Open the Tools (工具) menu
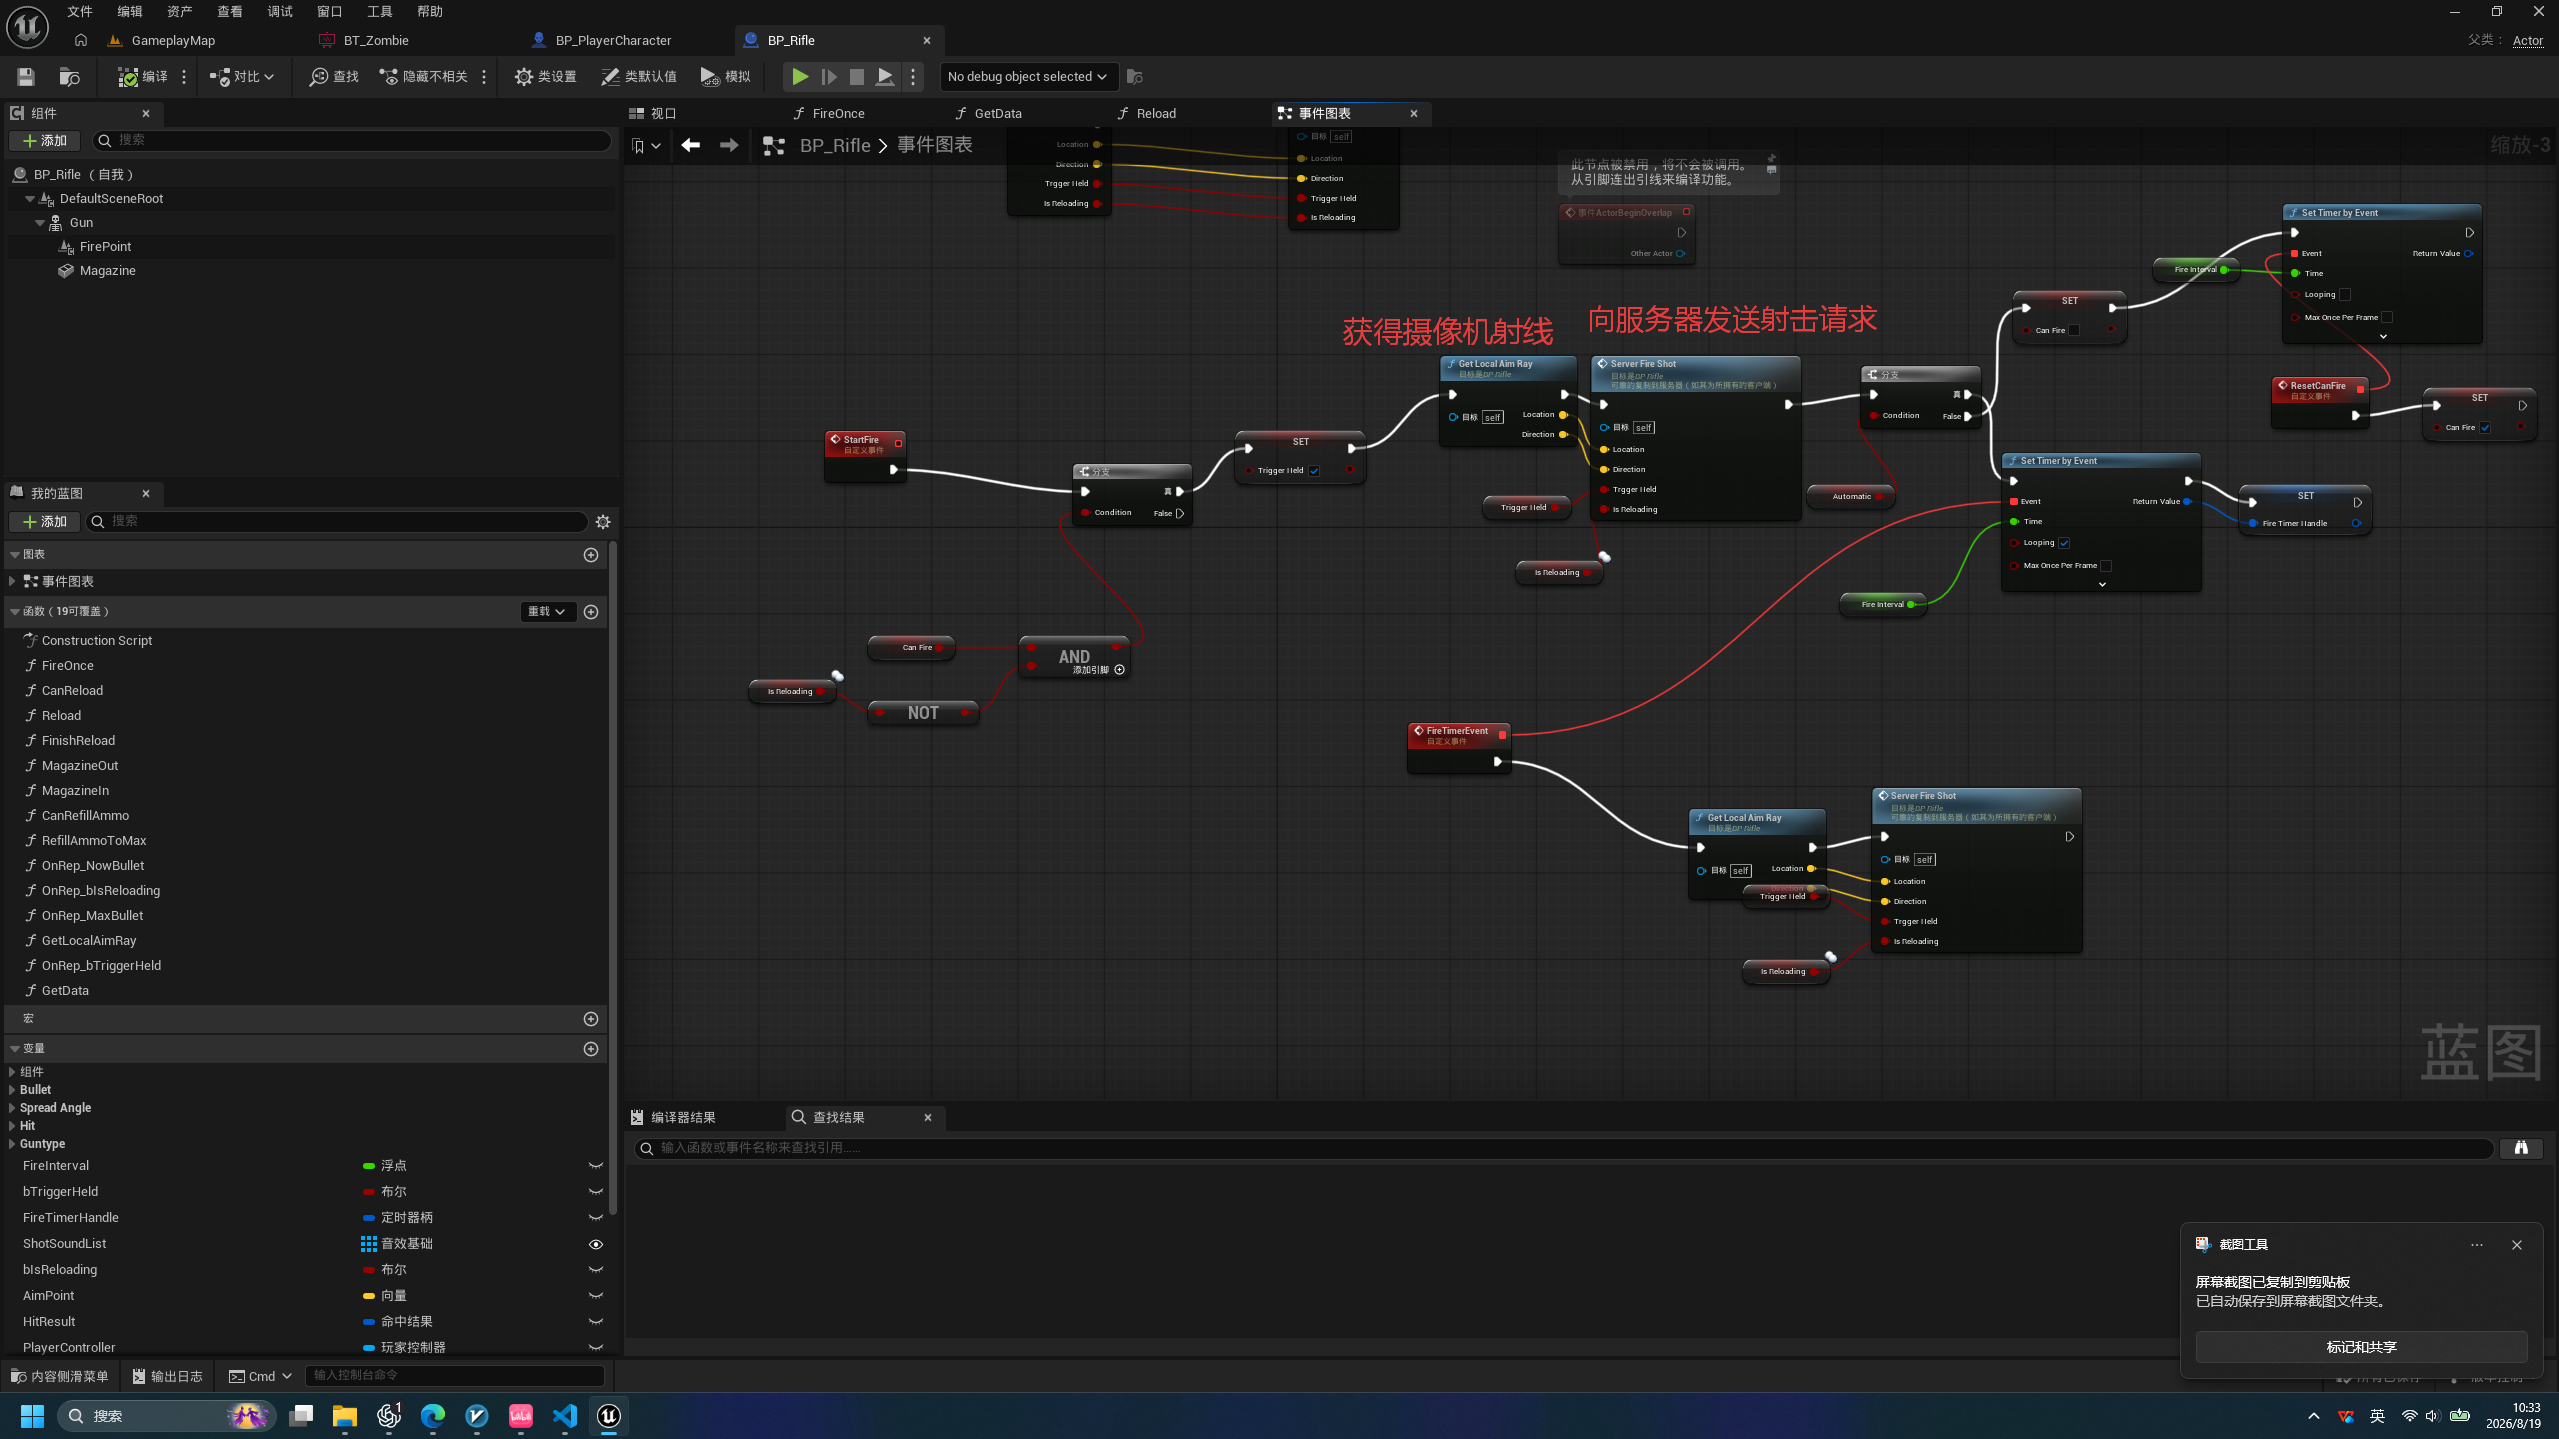The image size is (2559, 1439). [x=380, y=12]
